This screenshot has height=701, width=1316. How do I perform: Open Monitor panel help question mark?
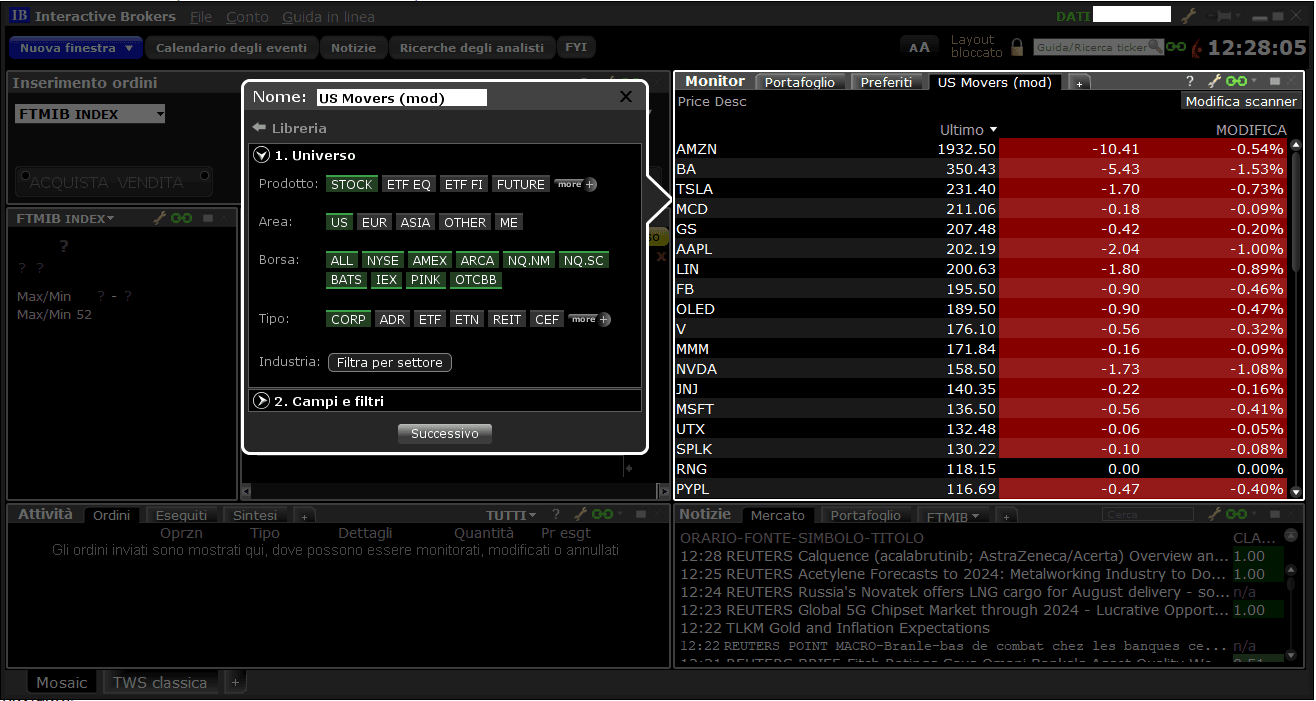pyautogui.click(x=1190, y=82)
